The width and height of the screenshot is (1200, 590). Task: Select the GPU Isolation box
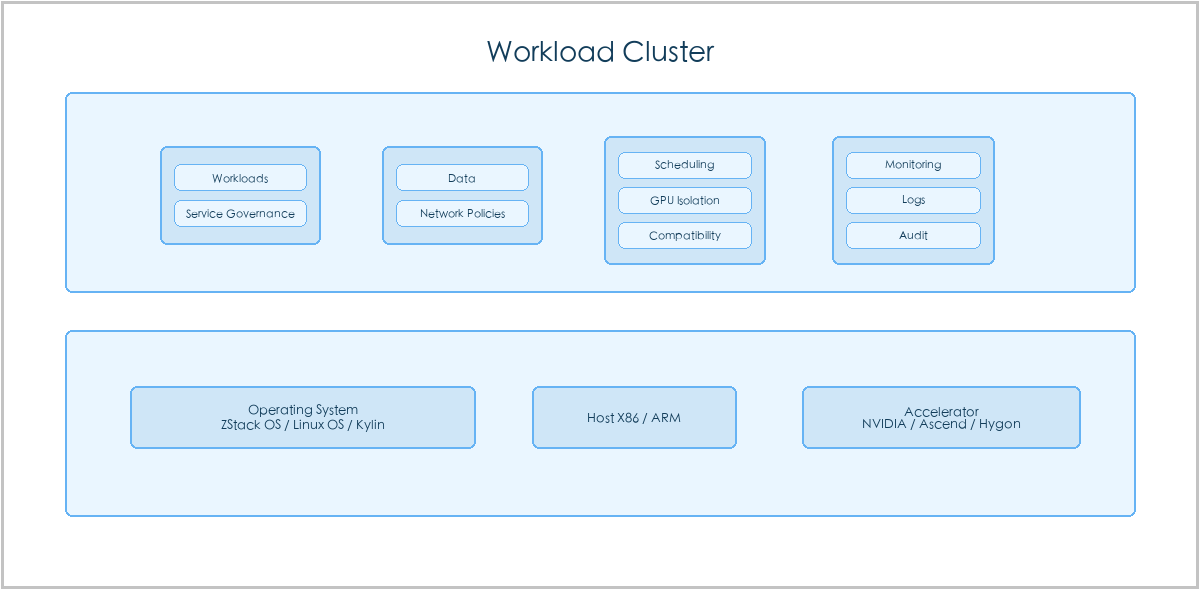tap(685, 200)
